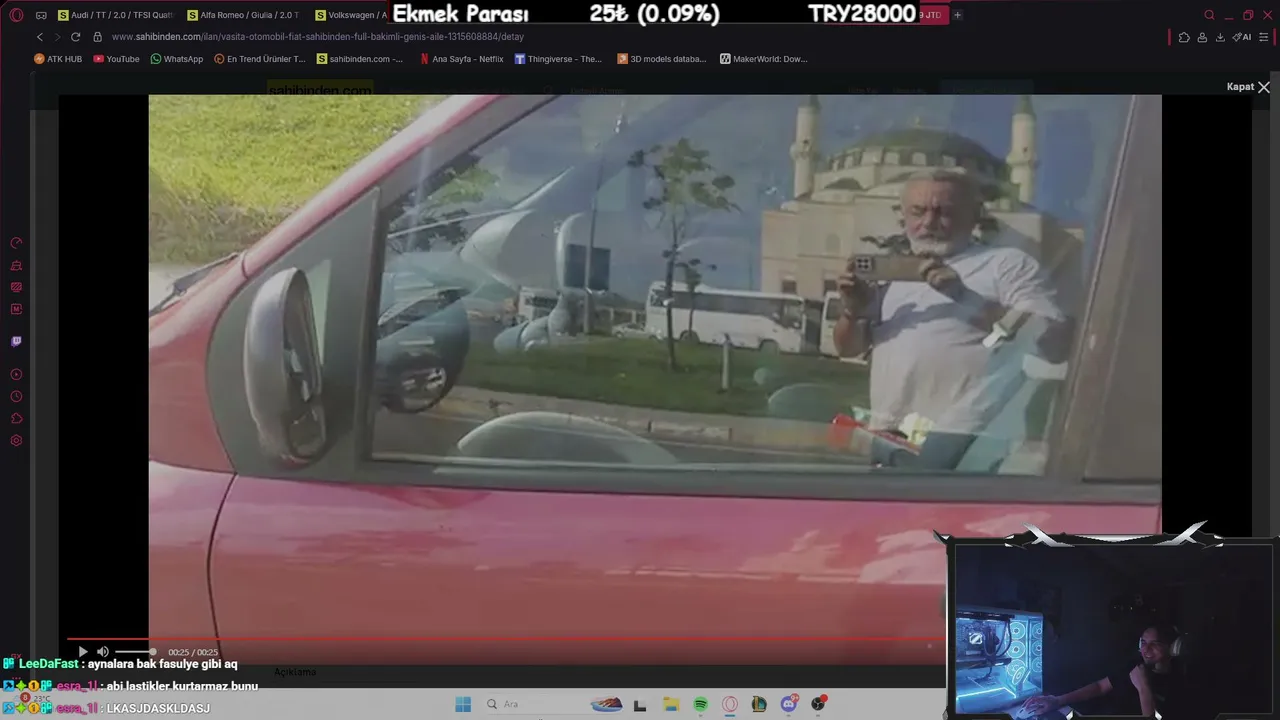Open browsing history clock in sidebar

click(x=16, y=397)
